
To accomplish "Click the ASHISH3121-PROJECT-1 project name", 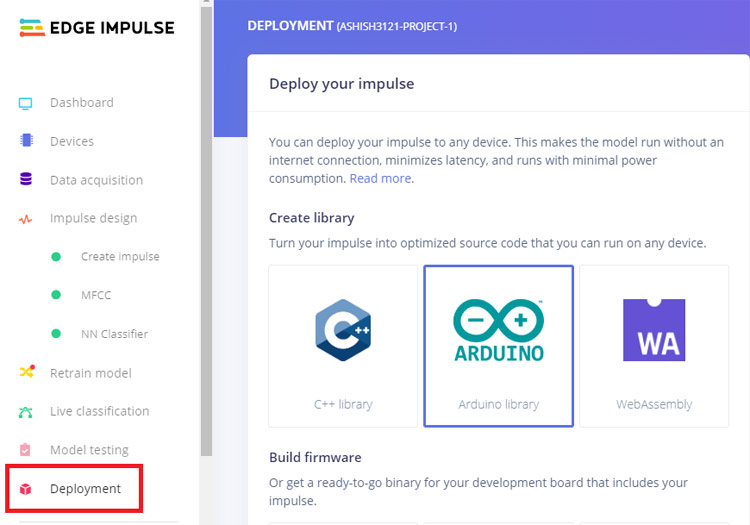I will pyautogui.click(x=397, y=26).
